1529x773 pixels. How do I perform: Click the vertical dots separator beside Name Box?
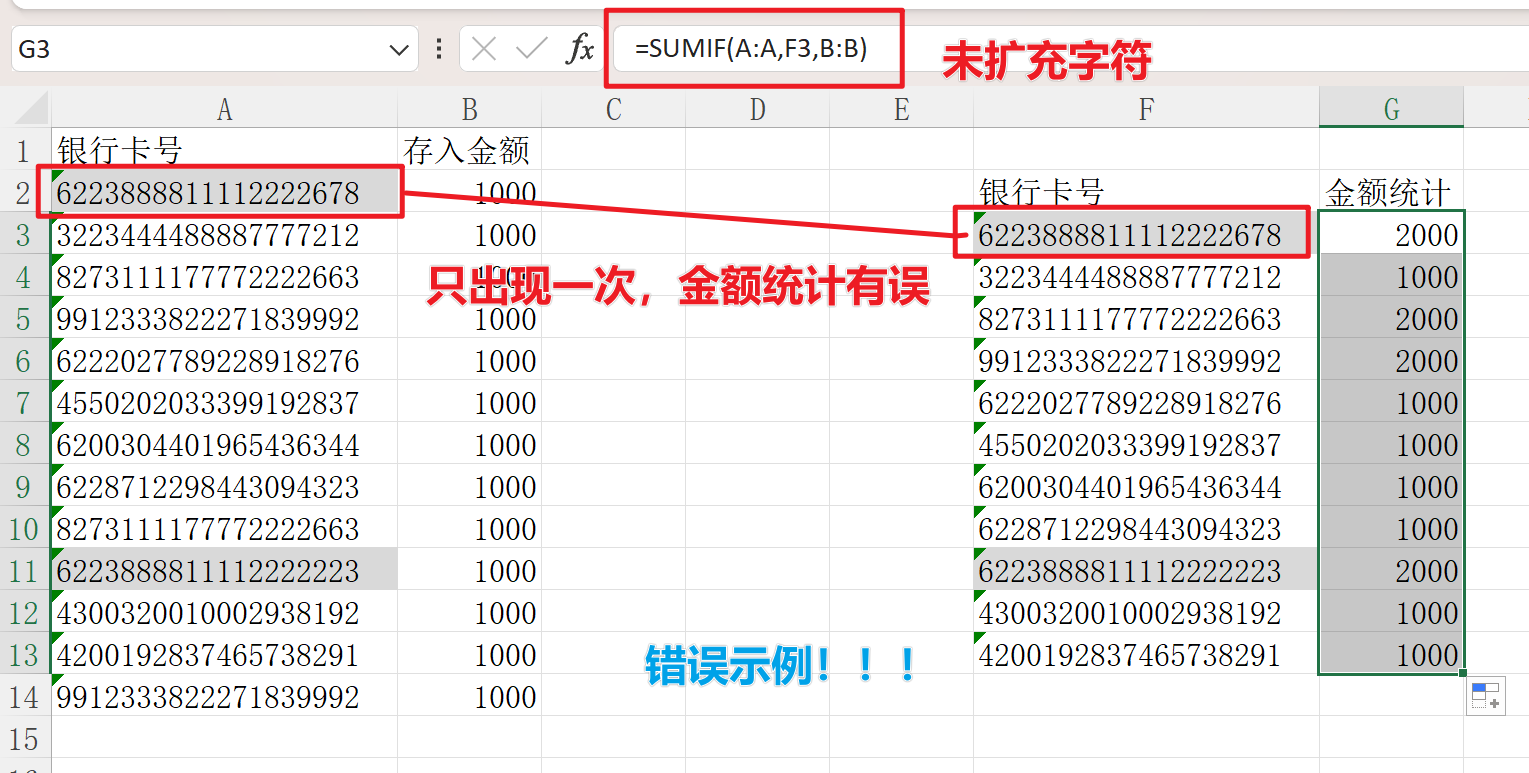click(x=437, y=48)
